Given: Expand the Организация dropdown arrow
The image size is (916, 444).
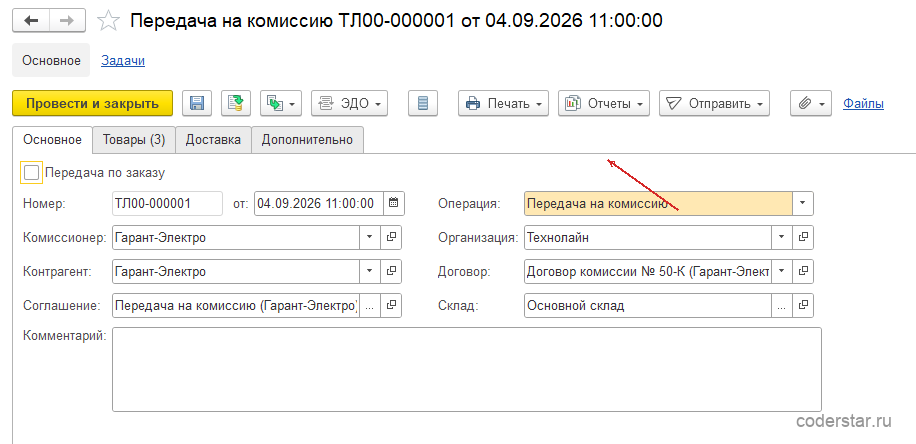Looking at the screenshot, I should point(782,237).
